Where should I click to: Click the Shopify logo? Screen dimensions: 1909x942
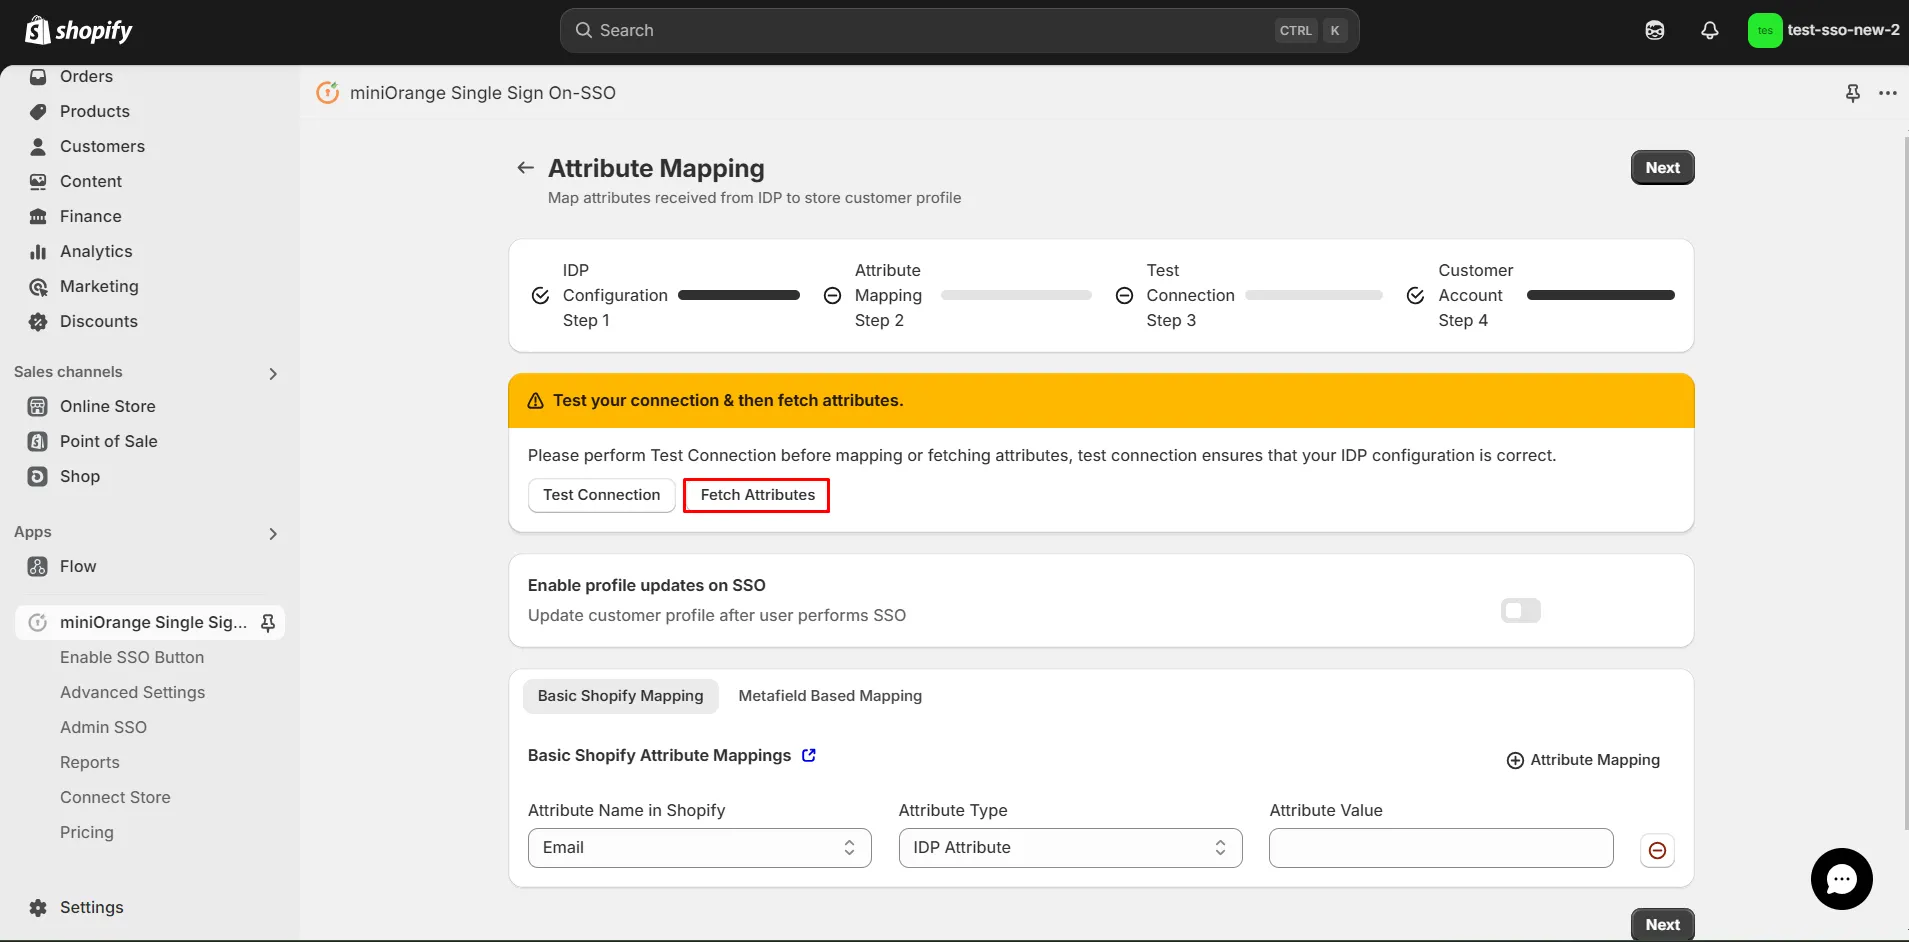click(x=78, y=30)
